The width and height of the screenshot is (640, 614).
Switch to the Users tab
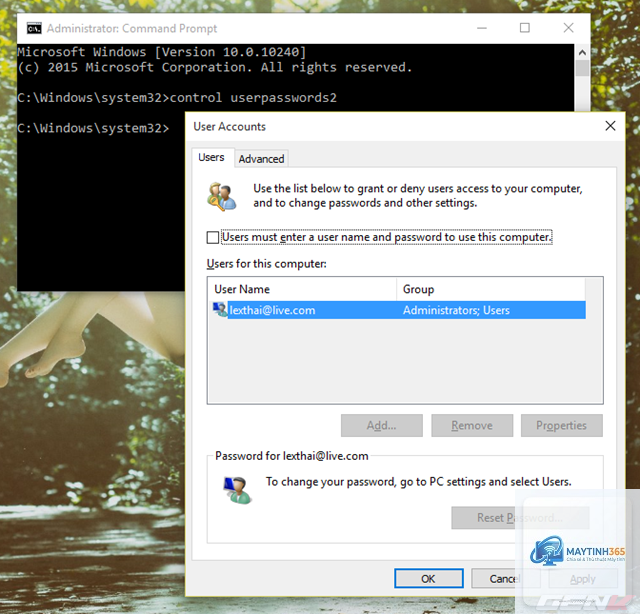(211, 158)
